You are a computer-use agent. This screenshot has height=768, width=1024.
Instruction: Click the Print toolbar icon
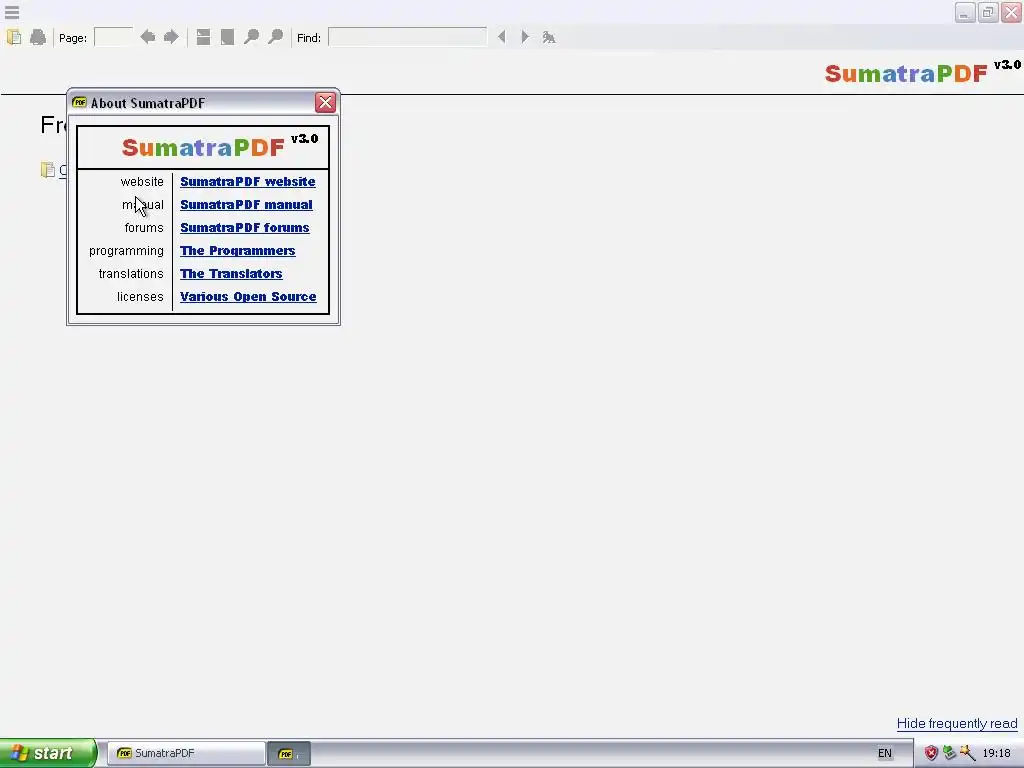[x=38, y=37]
